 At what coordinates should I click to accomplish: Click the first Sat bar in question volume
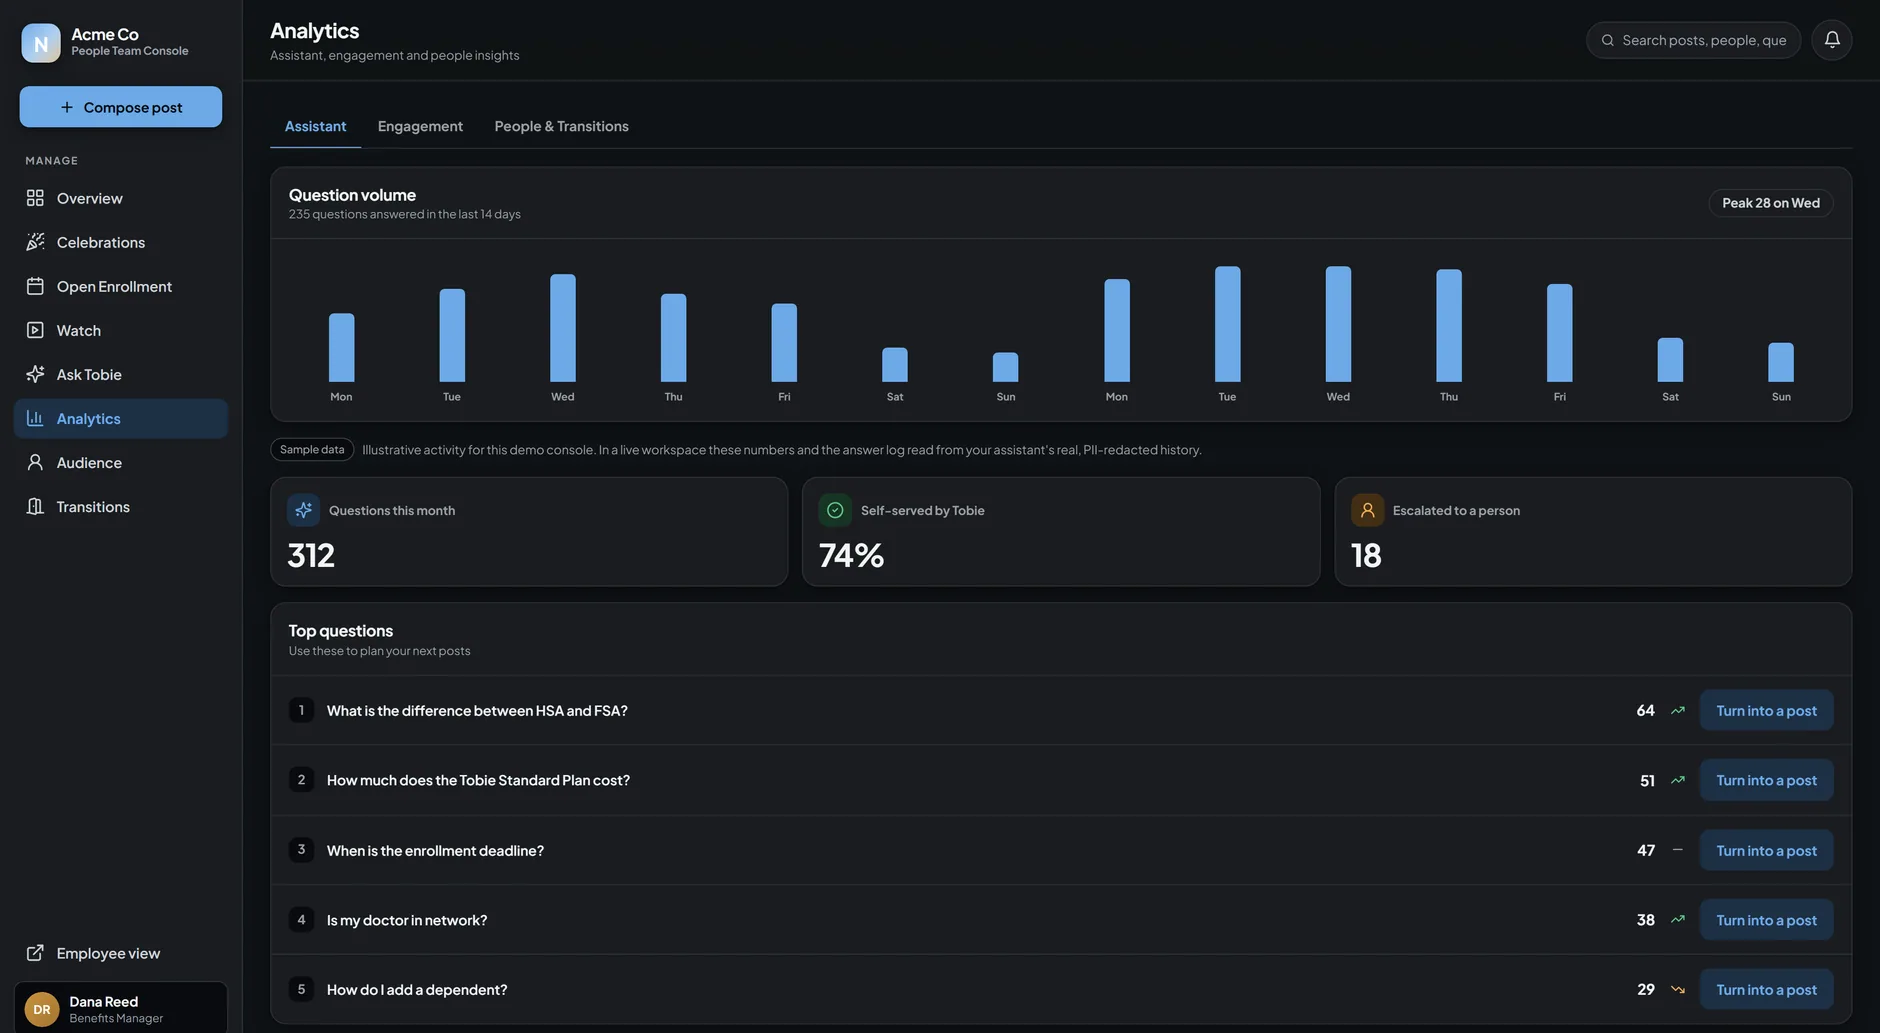[x=895, y=365]
